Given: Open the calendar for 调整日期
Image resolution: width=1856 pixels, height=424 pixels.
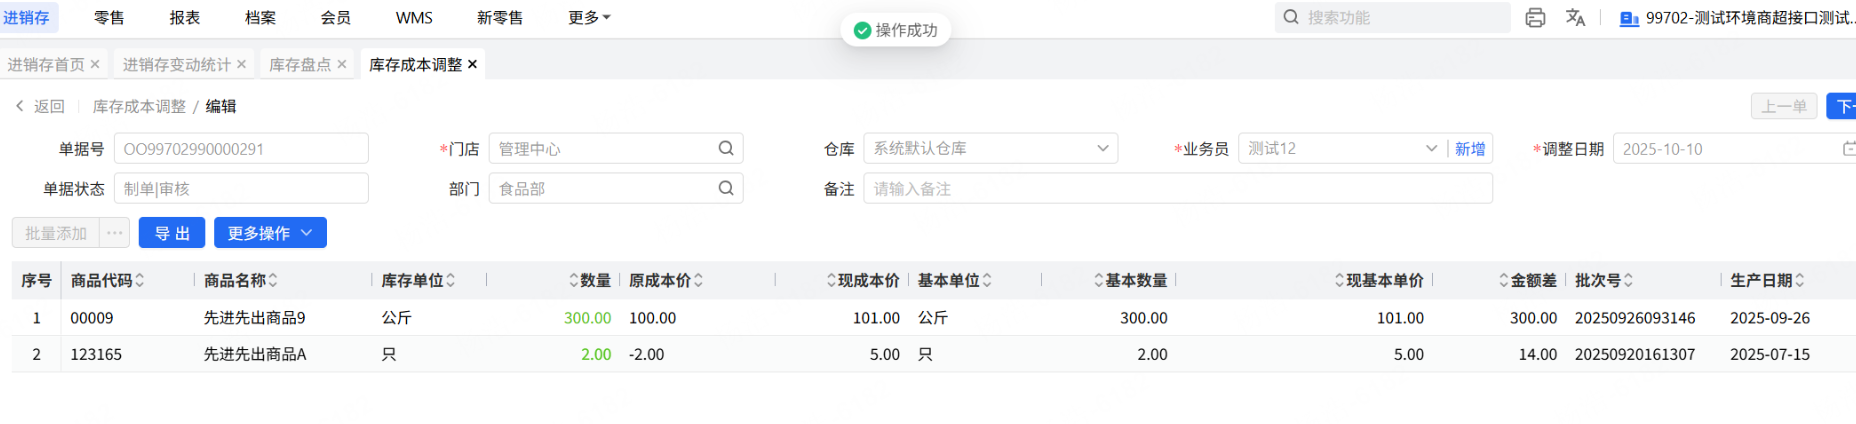Looking at the screenshot, I should pyautogui.click(x=1848, y=149).
